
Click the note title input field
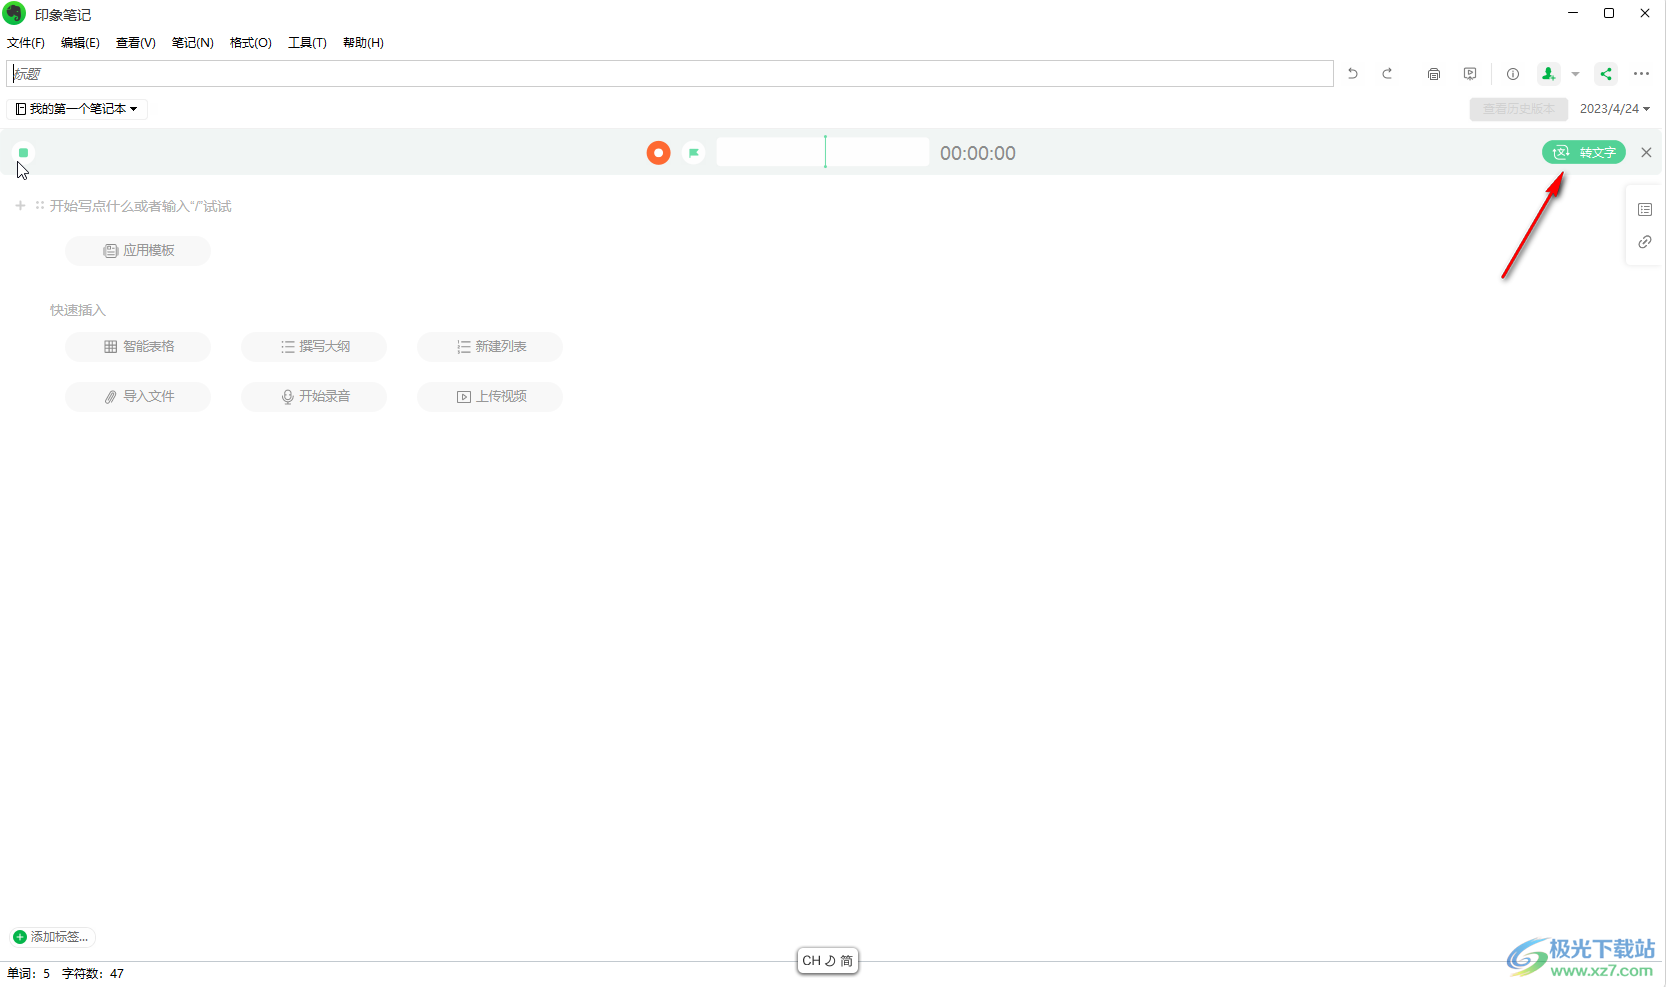tap(670, 74)
